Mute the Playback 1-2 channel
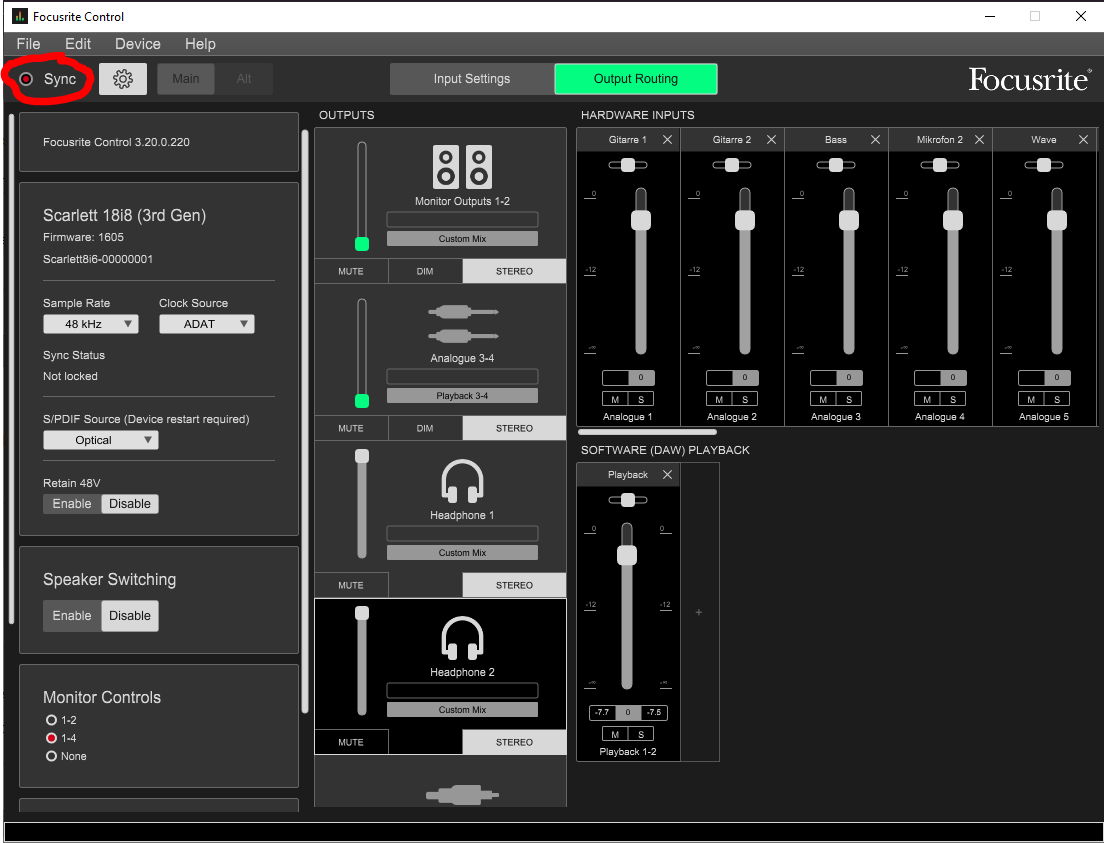The image size is (1104, 843). click(x=615, y=735)
